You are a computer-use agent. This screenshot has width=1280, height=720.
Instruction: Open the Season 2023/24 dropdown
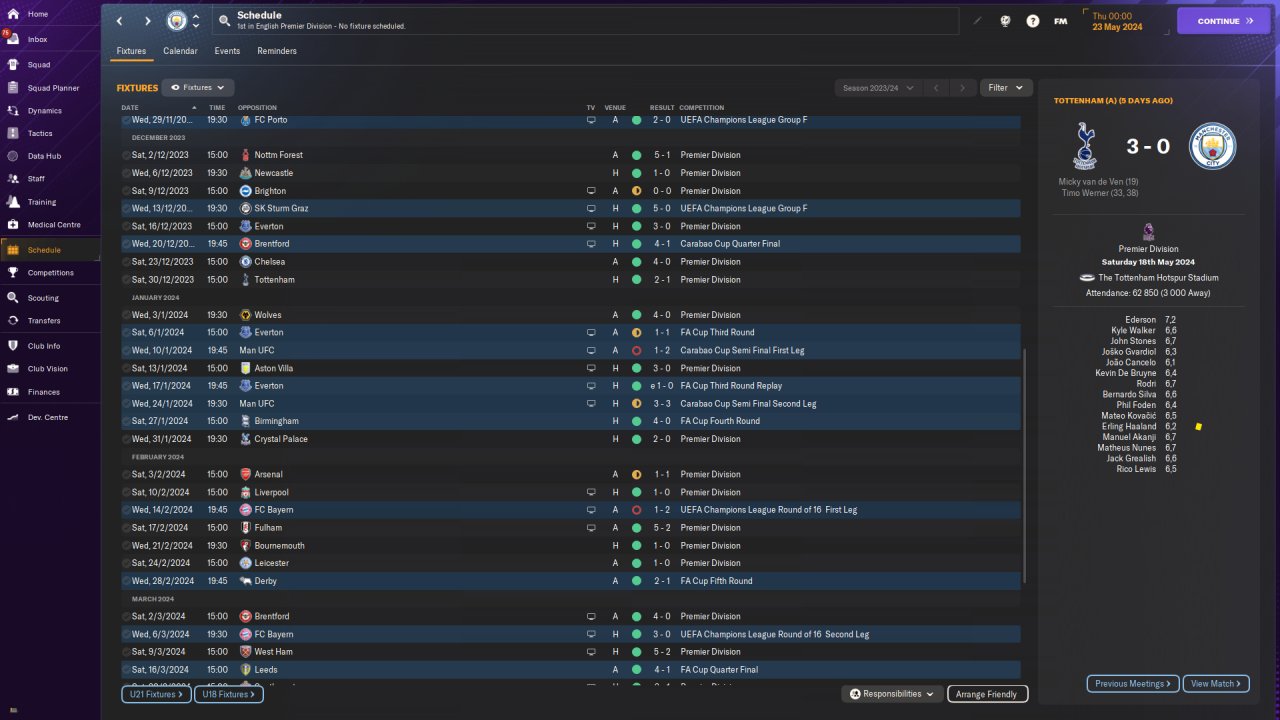[x=879, y=88]
